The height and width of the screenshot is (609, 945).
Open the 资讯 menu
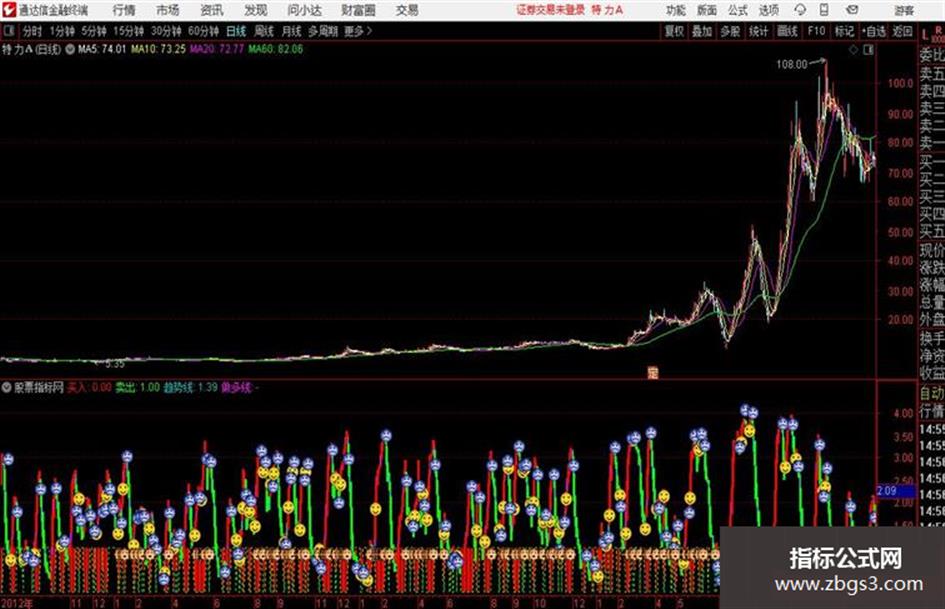pos(212,10)
